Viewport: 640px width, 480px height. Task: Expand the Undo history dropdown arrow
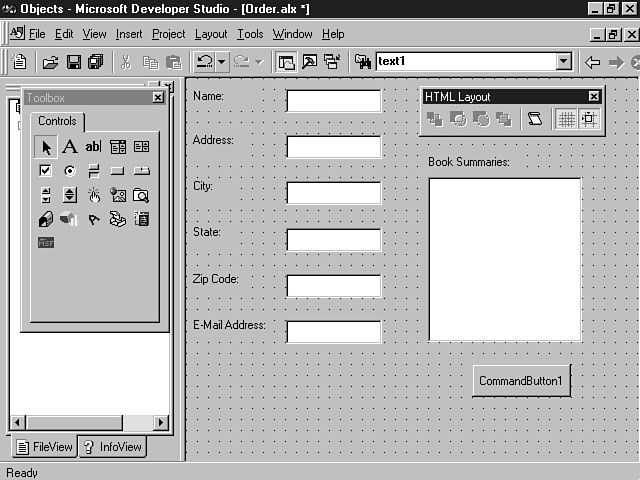222,62
